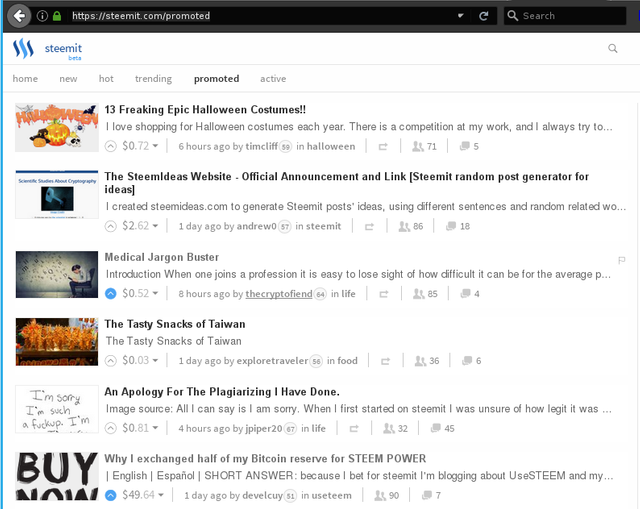The width and height of the screenshot is (640, 509).
Task: Show the 85 voters on Medical Jargon post
Action: (425, 293)
